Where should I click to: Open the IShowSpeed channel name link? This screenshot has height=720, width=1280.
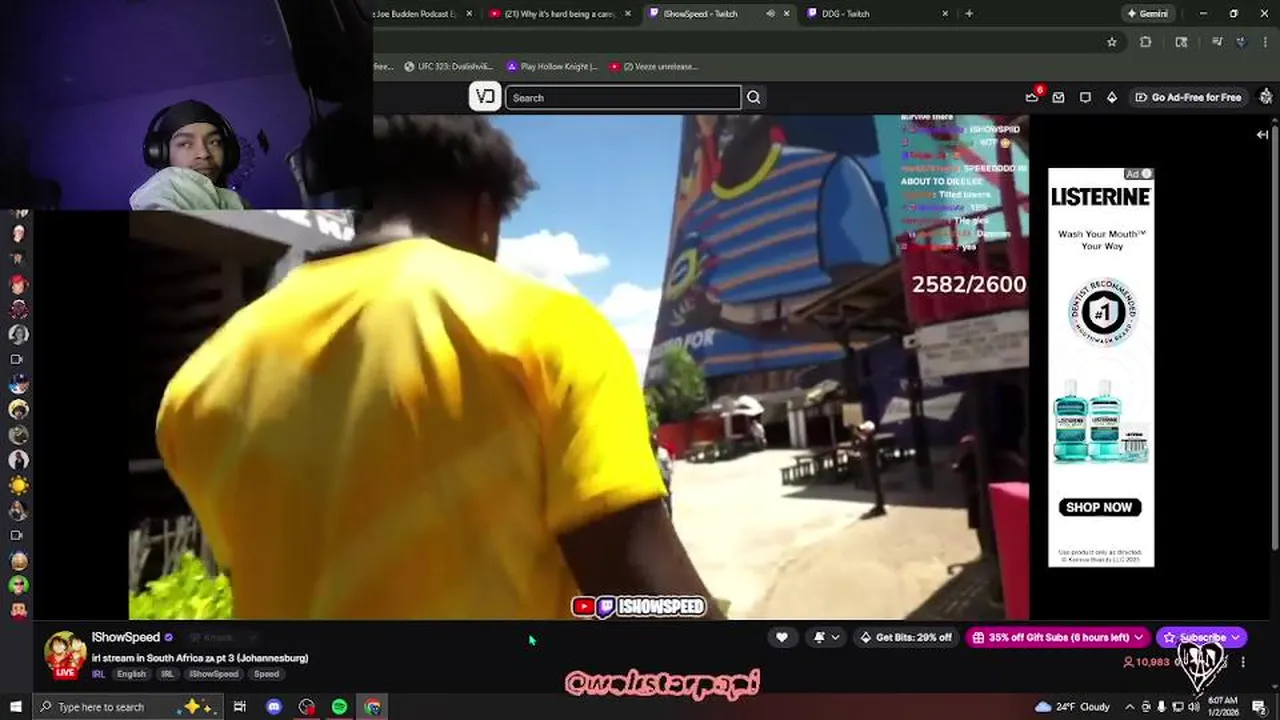pyautogui.click(x=126, y=637)
